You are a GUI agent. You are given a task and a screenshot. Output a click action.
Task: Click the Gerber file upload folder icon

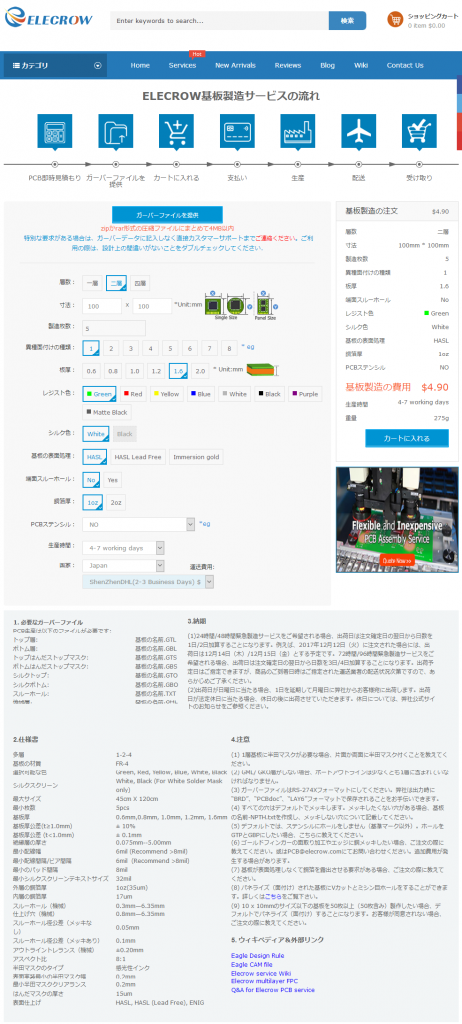116,131
